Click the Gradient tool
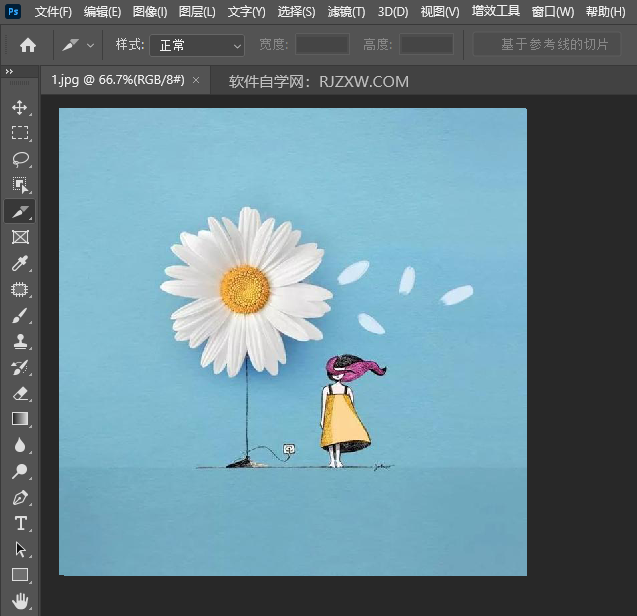Image resolution: width=637 pixels, height=616 pixels. (20, 419)
